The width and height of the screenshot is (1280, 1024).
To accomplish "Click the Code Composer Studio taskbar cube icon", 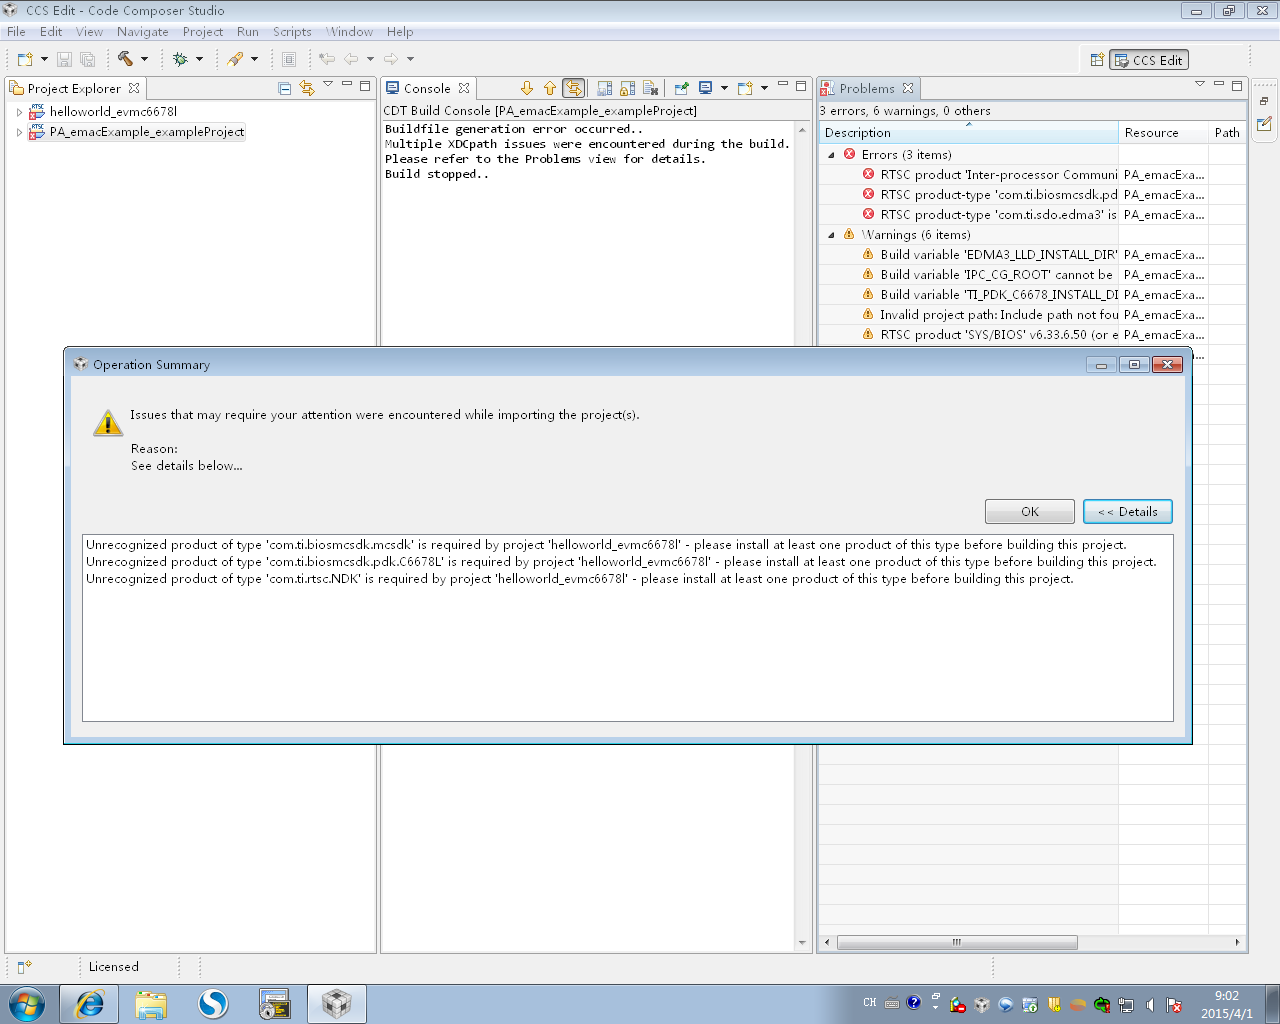I will 337,1004.
